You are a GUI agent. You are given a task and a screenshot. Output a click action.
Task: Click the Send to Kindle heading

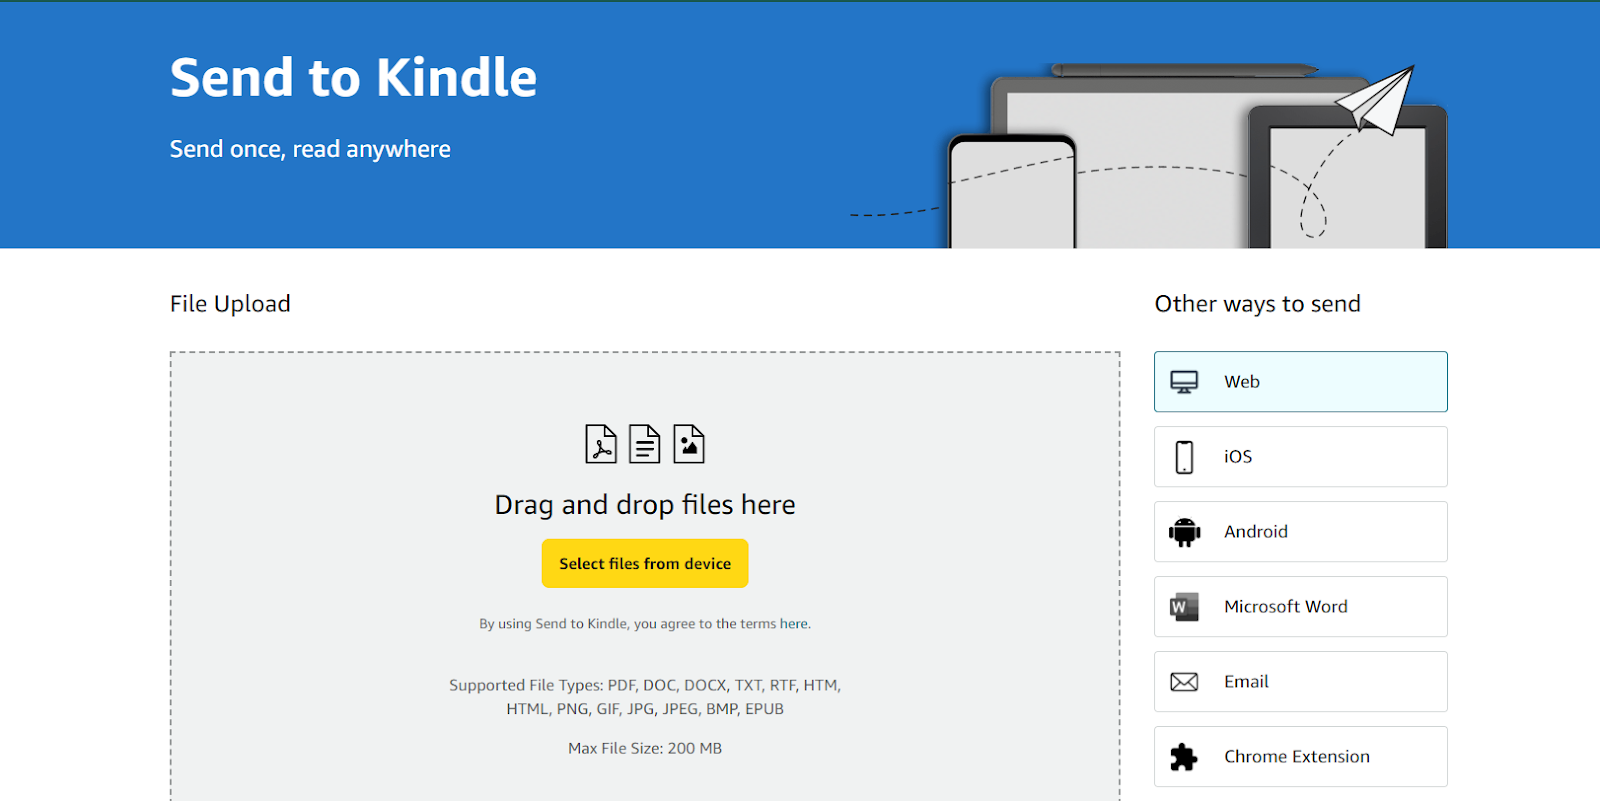click(x=353, y=78)
